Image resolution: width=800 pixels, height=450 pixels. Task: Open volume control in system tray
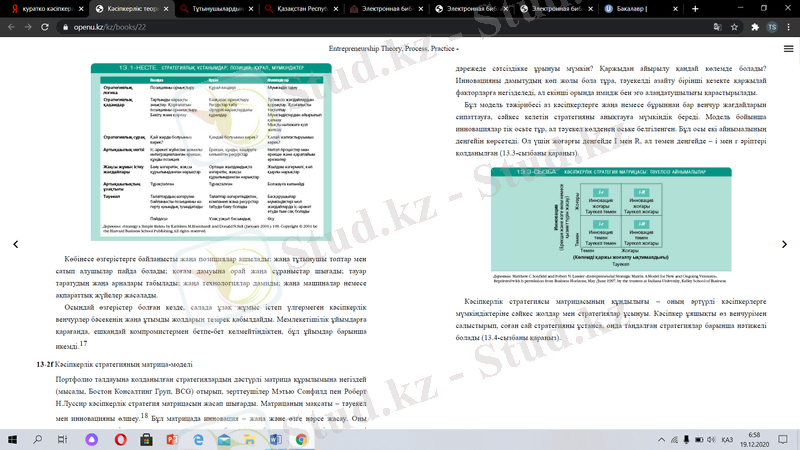click(x=711, y=439)
